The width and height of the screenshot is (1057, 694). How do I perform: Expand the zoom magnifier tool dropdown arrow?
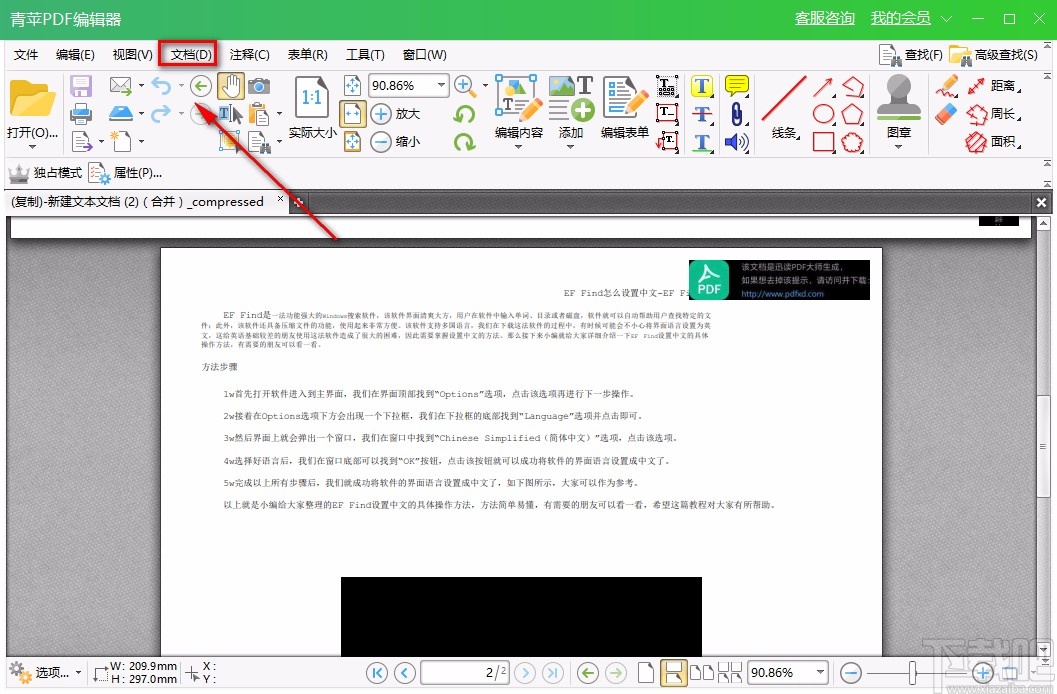pyautogui.click(x=485, y=86)
